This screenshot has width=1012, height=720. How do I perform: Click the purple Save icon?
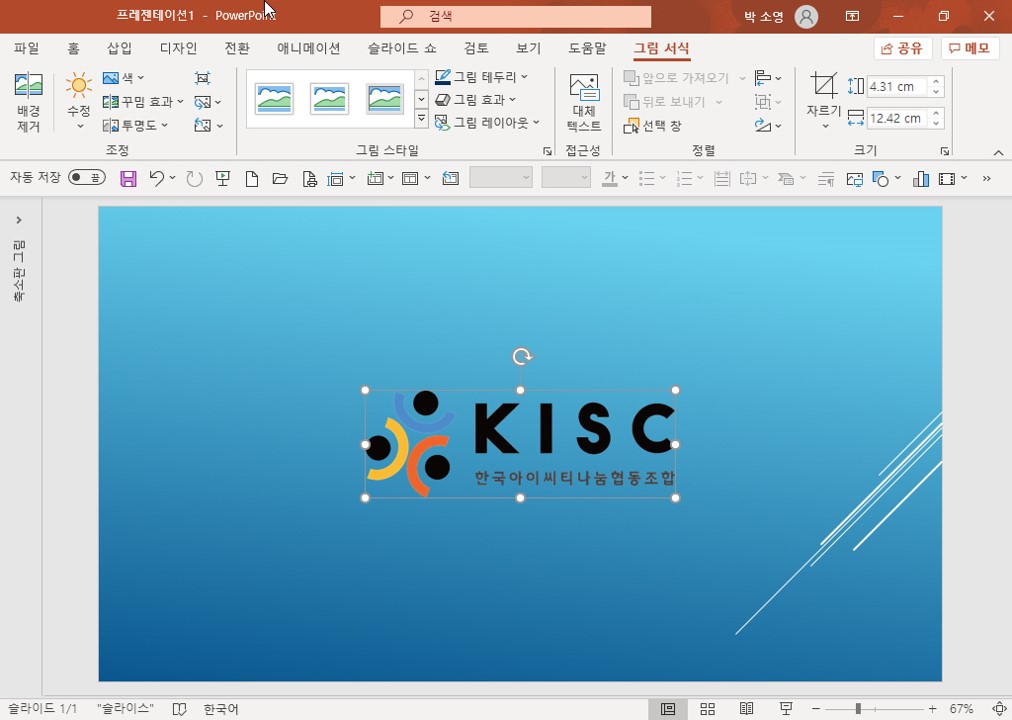pos(128,179)
